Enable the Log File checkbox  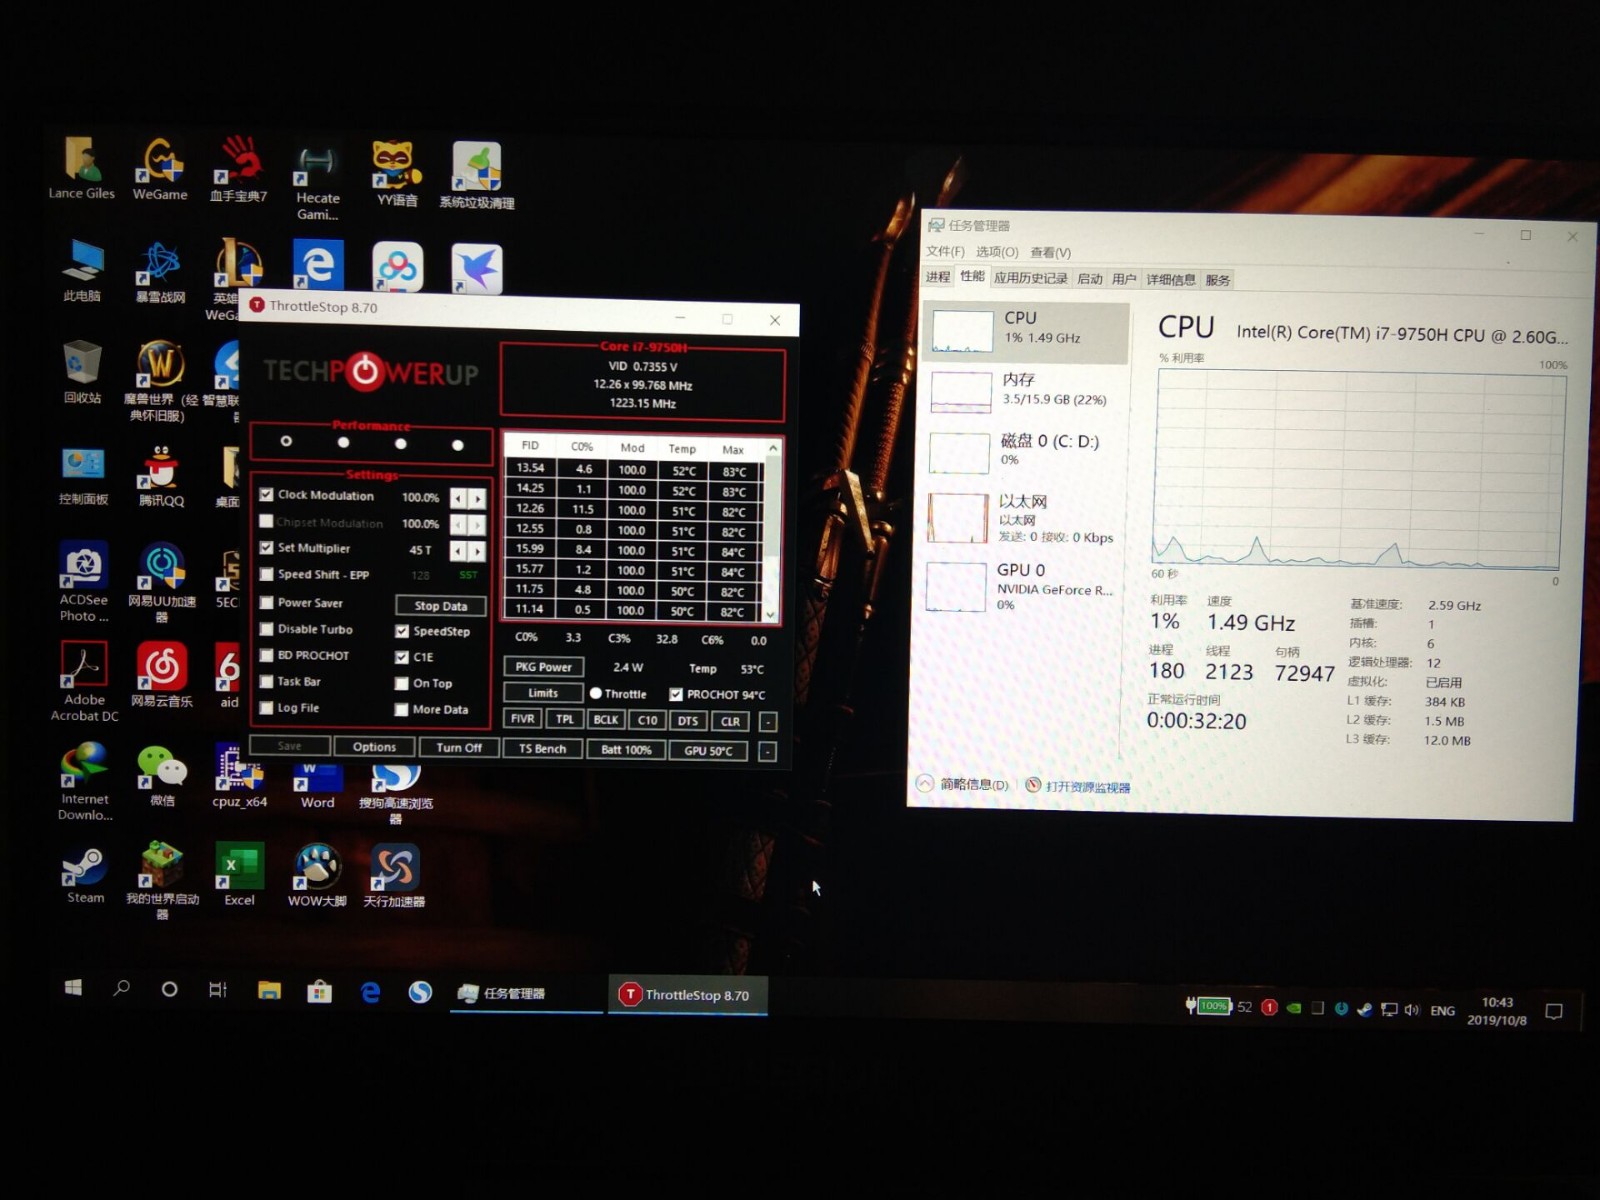point(266,707)
